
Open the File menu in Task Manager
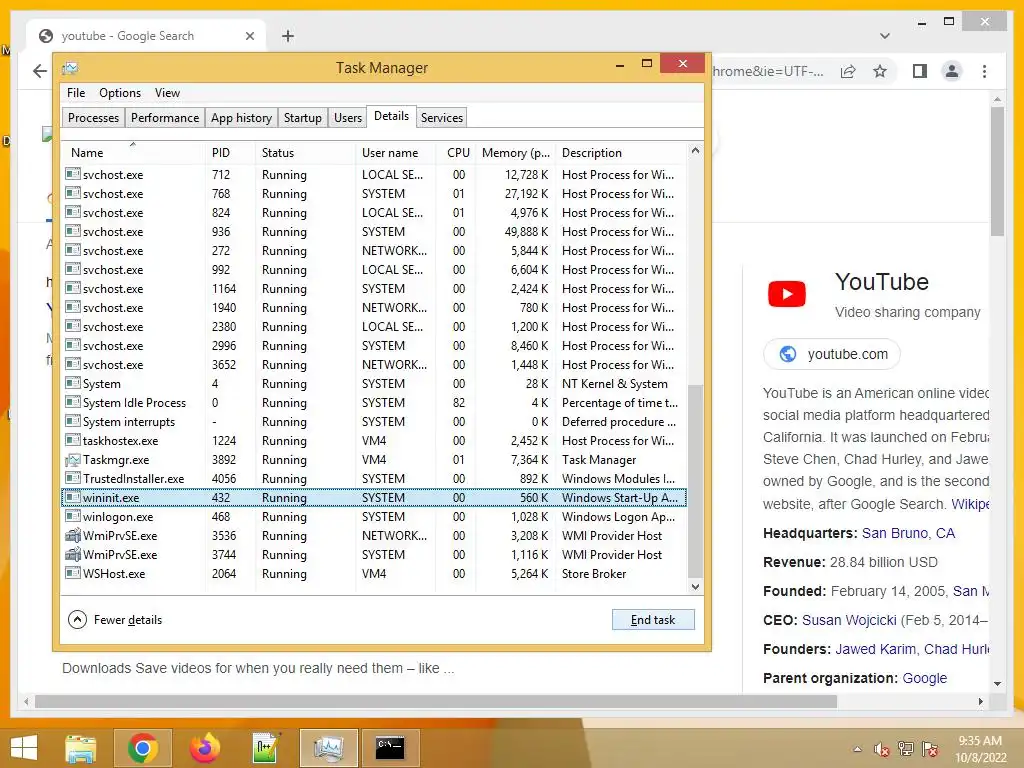[x=76, y=93]
